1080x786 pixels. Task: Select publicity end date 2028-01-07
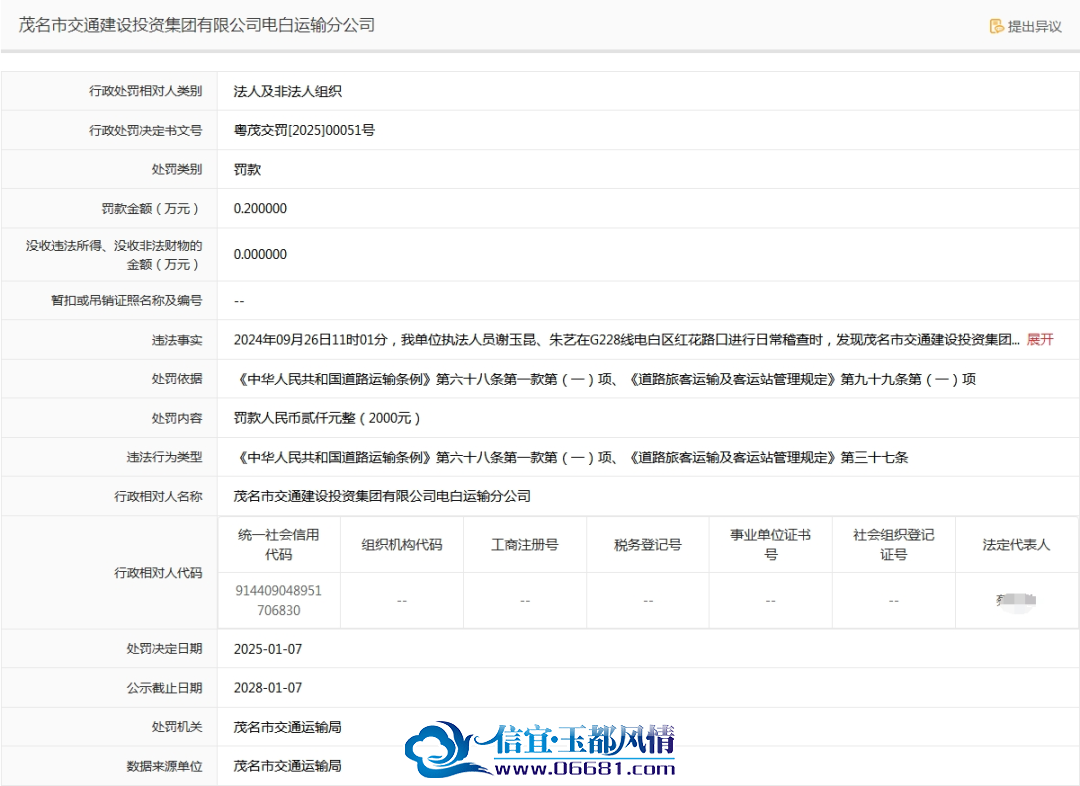pyautogui.click(x=268, y=687)
